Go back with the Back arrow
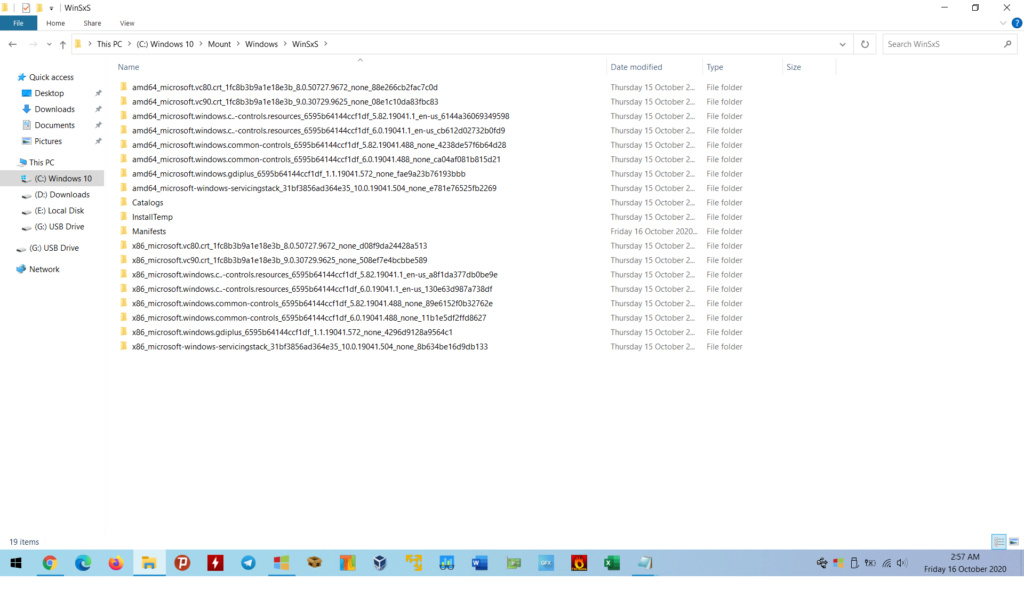1024x589 pixels. [12, 44]
